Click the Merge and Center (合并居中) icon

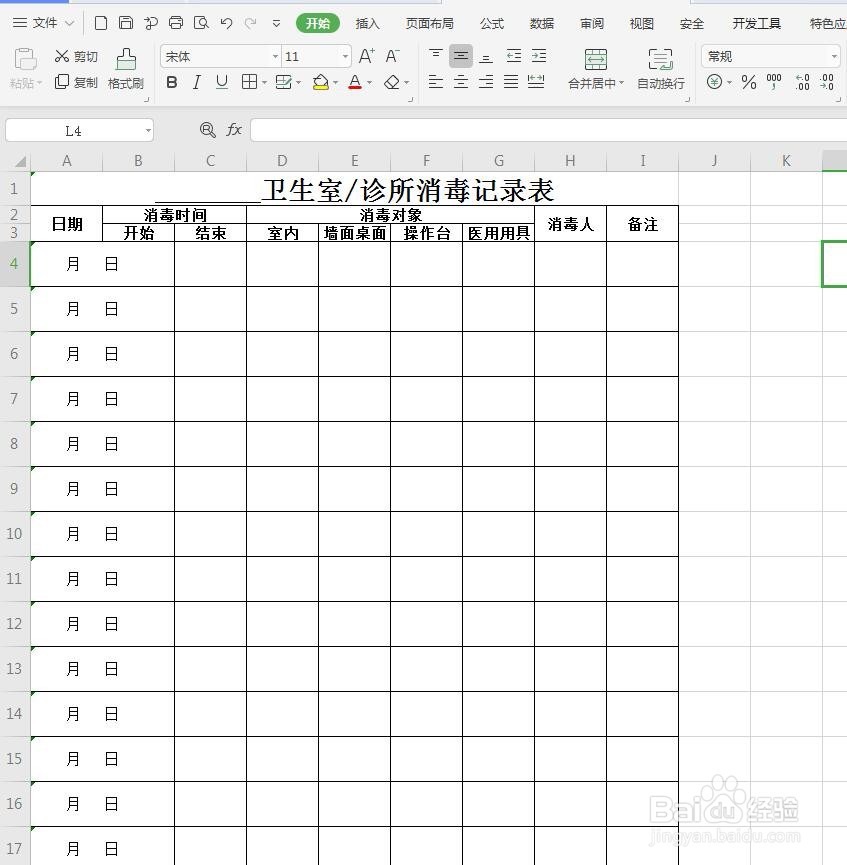[596, 59]
